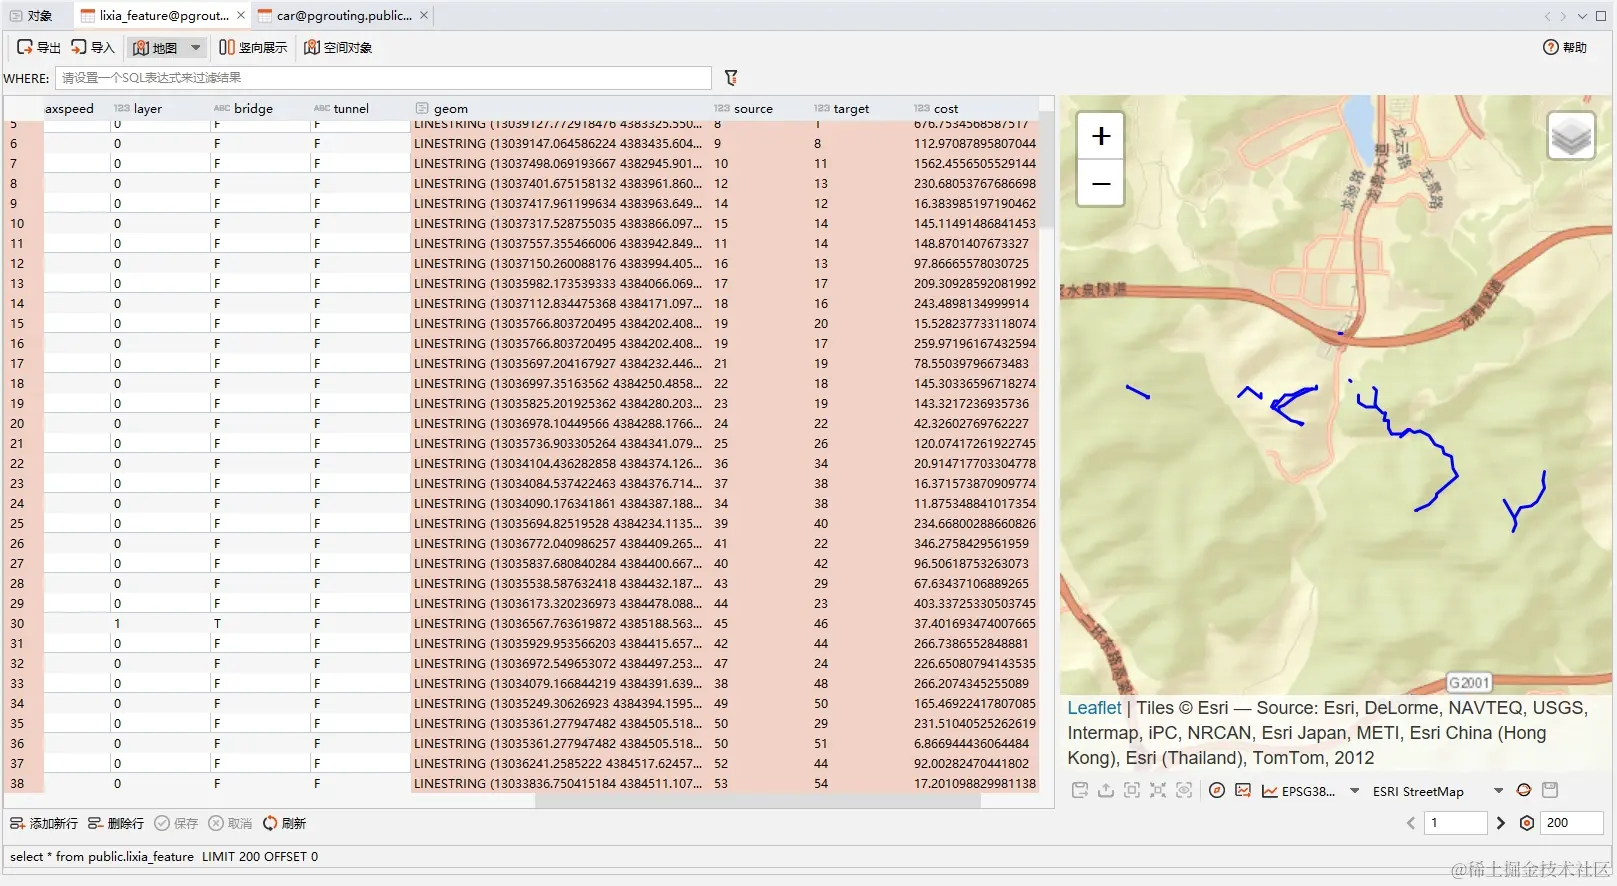Click the page size settings hexagon icon
1617x886 pixels.
coord(1527,823)
